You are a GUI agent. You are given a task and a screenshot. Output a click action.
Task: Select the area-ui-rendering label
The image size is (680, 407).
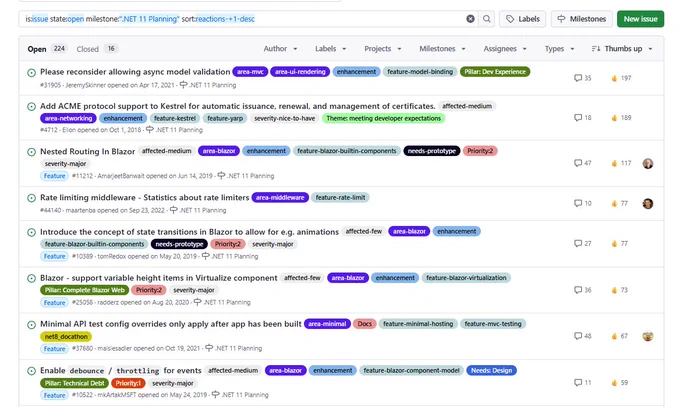point(300,72)
